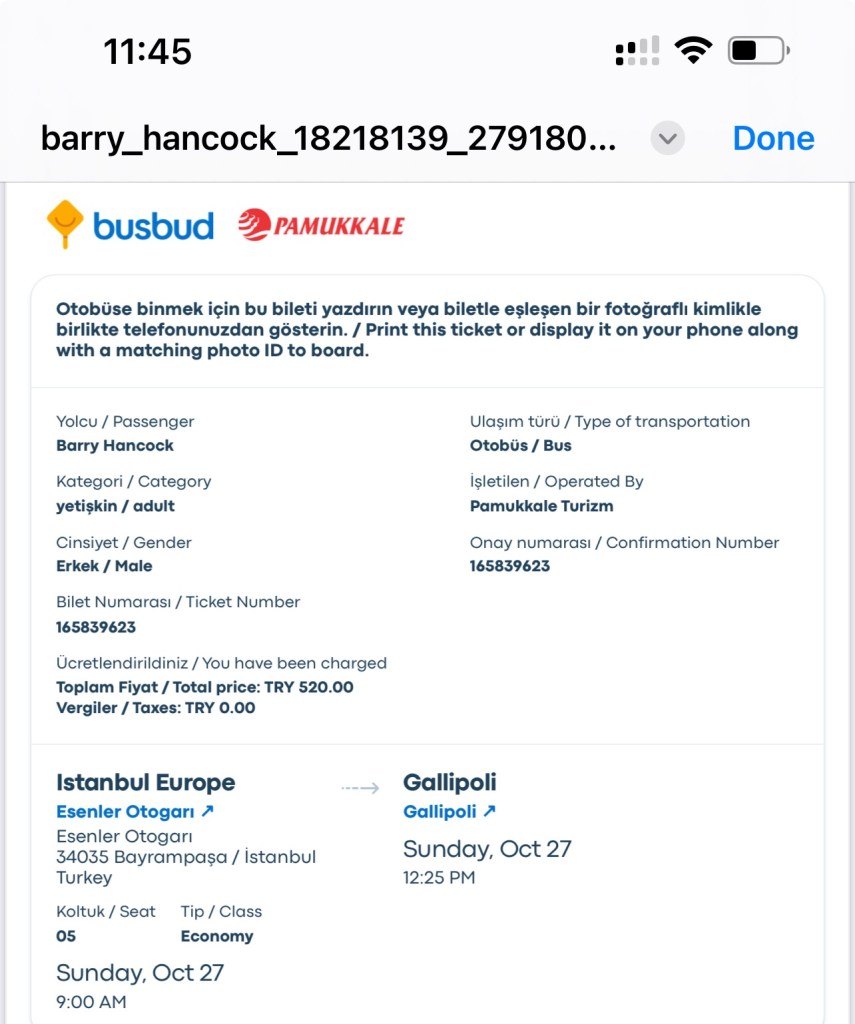This screenshot has height=1024, width=855.
Task: Tap the Istanbul Europe departure heading
Action: [146, 782]
